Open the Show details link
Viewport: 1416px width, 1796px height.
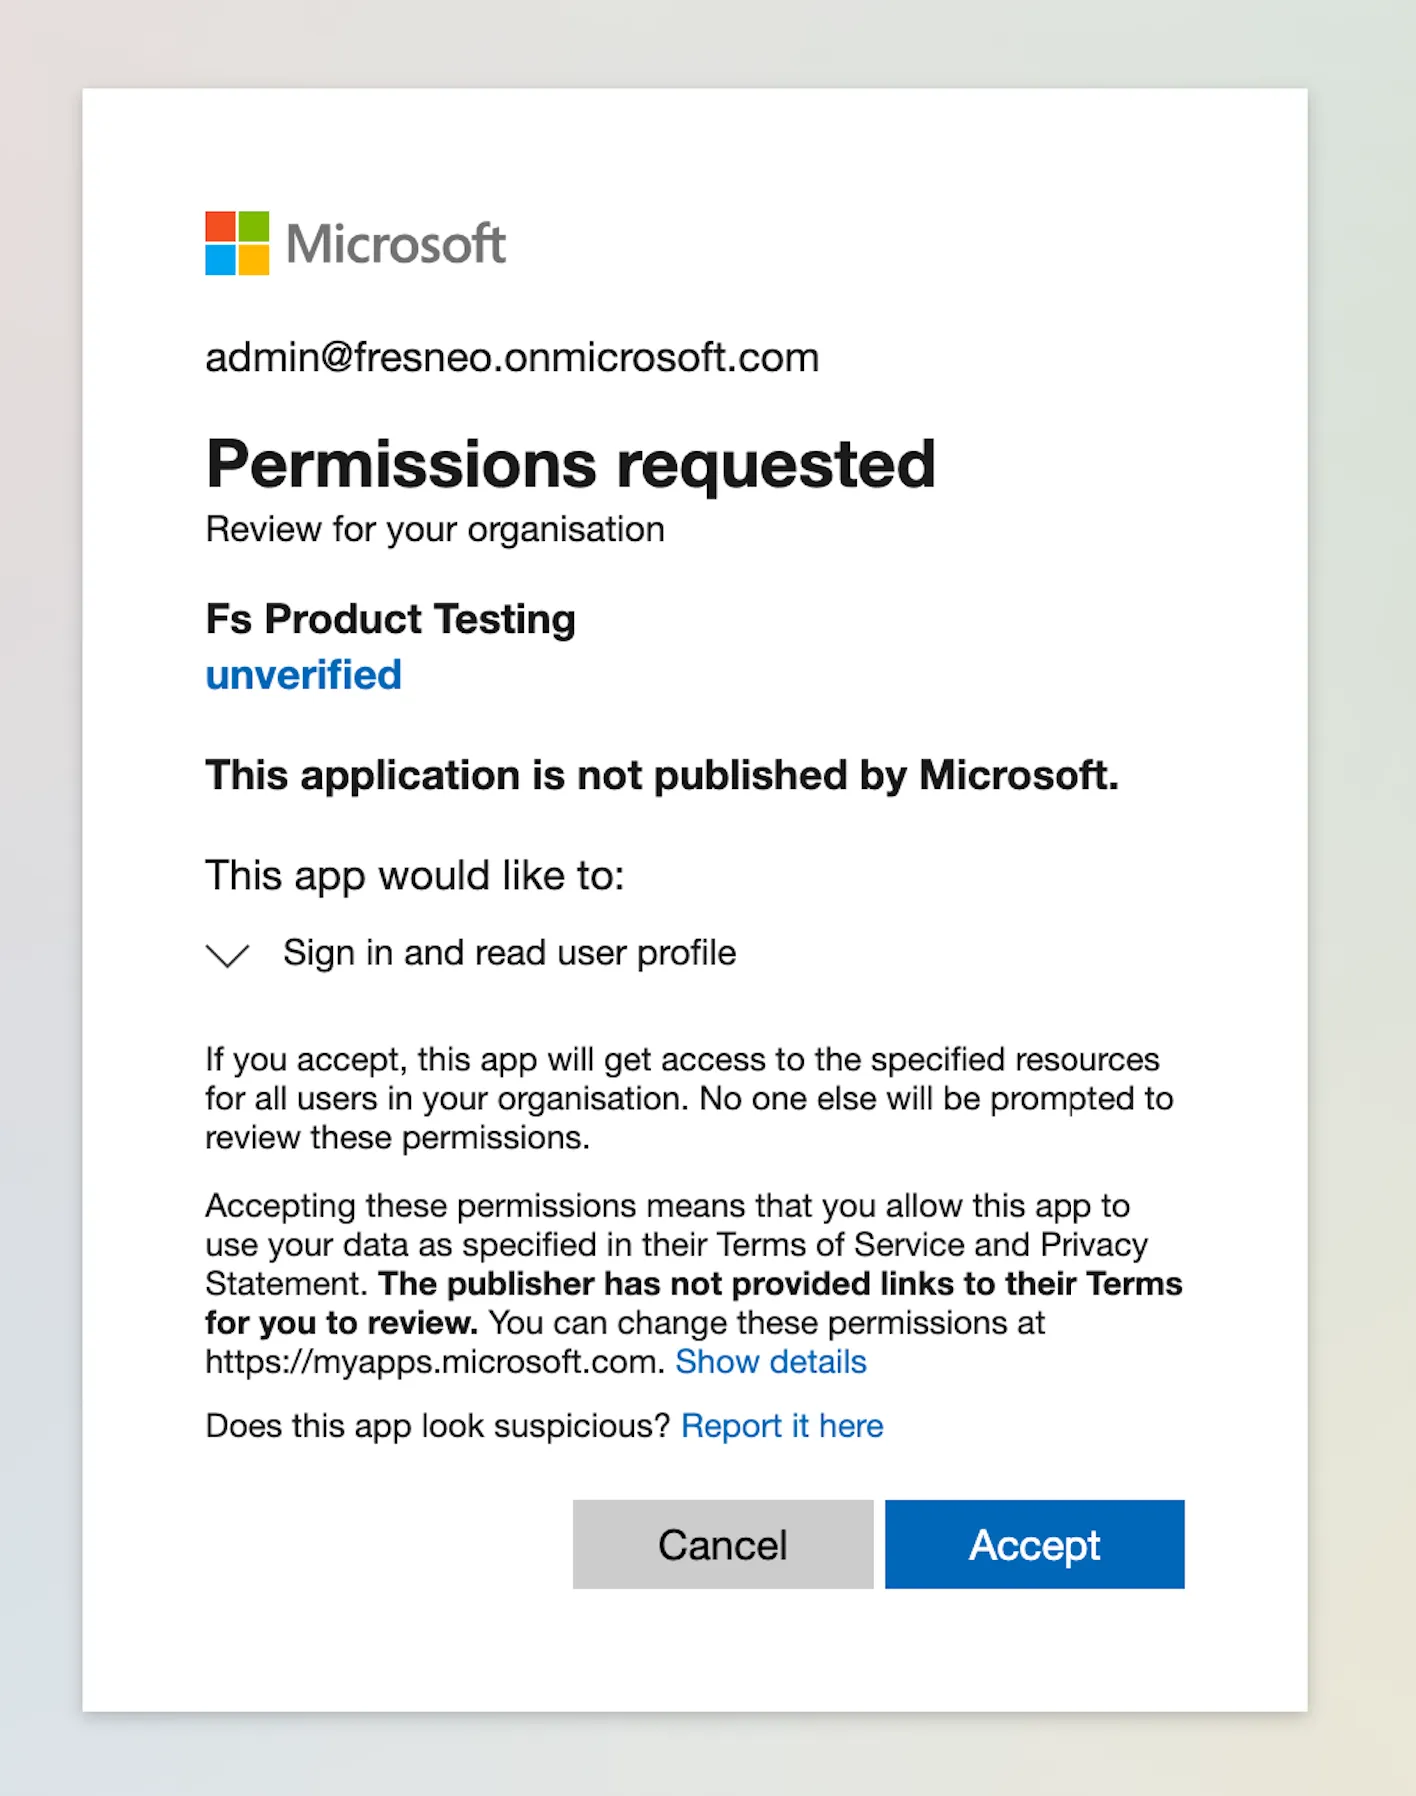click(770, 1362)
